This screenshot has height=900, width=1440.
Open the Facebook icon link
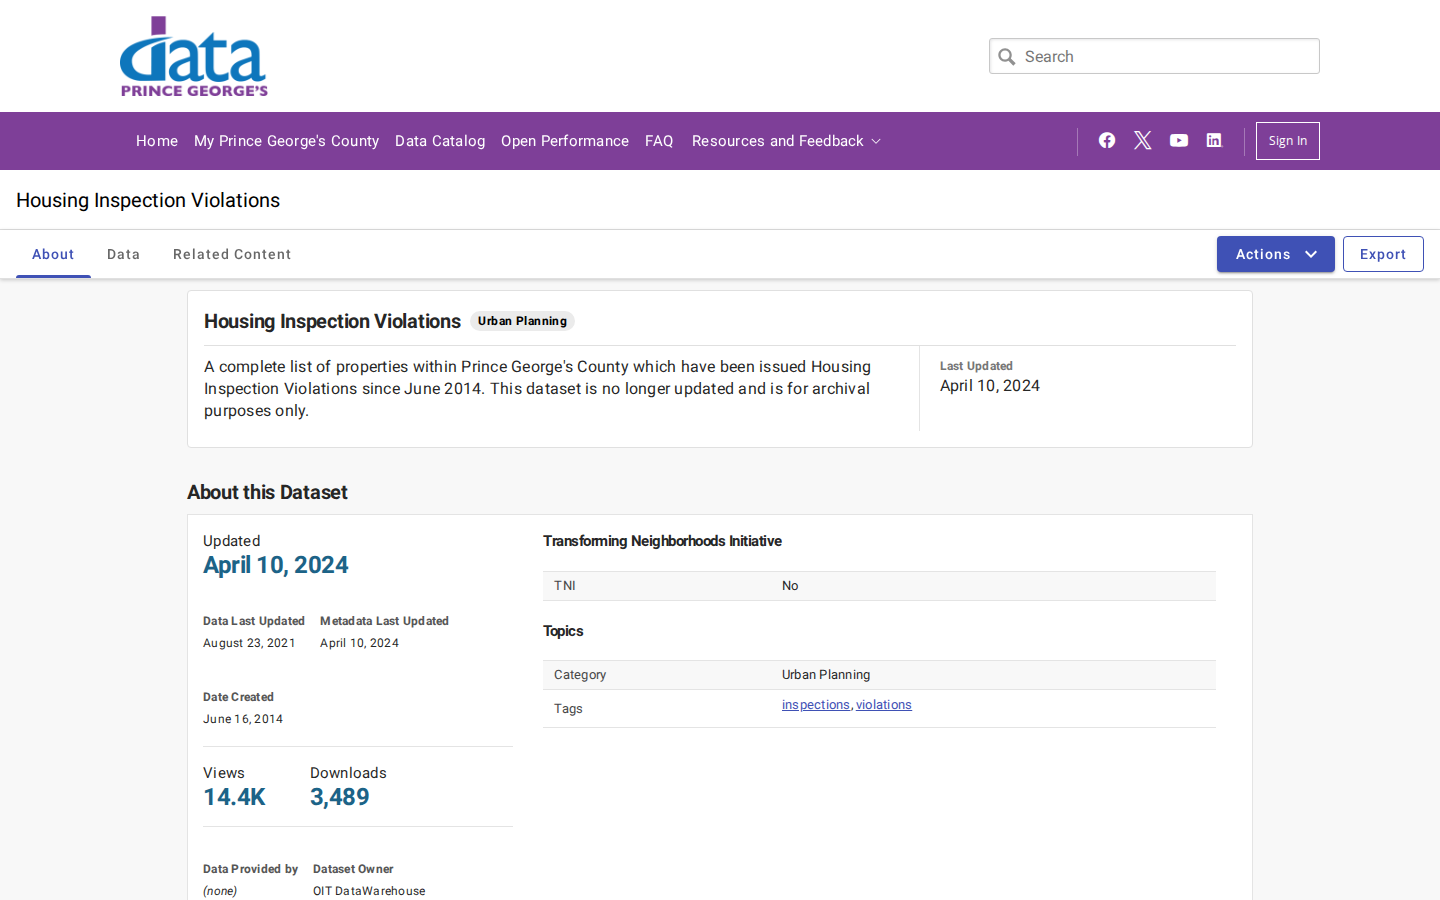pyautogui.click(x=1107, y=140)
